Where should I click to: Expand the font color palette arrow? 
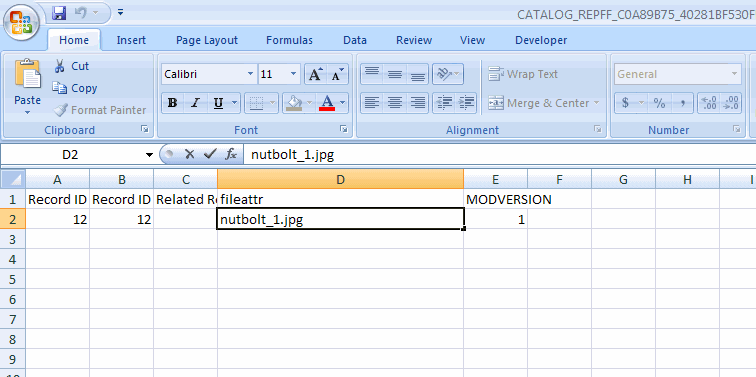click(x=343, y=103)
